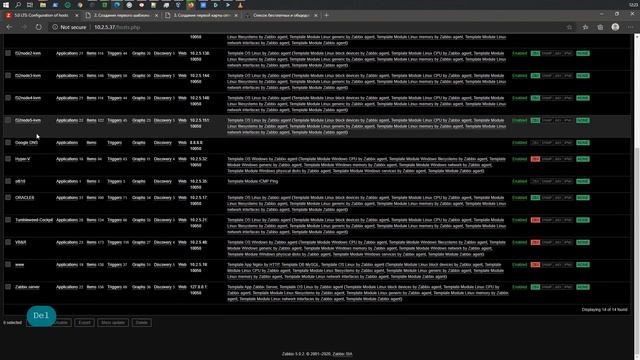Open Web scenarios for the Google DNS host
Screen dimensions: 640x360
tap(182, 143)
